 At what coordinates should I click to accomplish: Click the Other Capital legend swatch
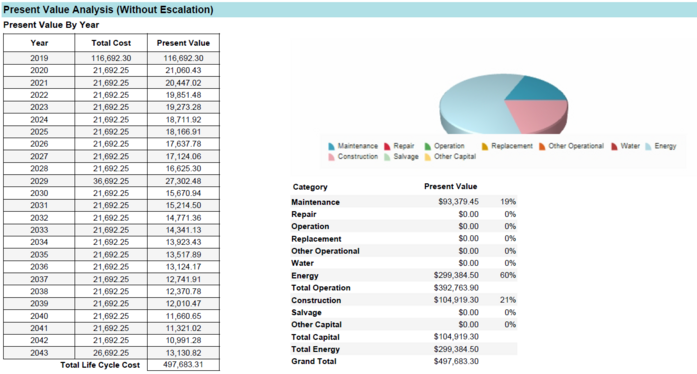(428, 157)
